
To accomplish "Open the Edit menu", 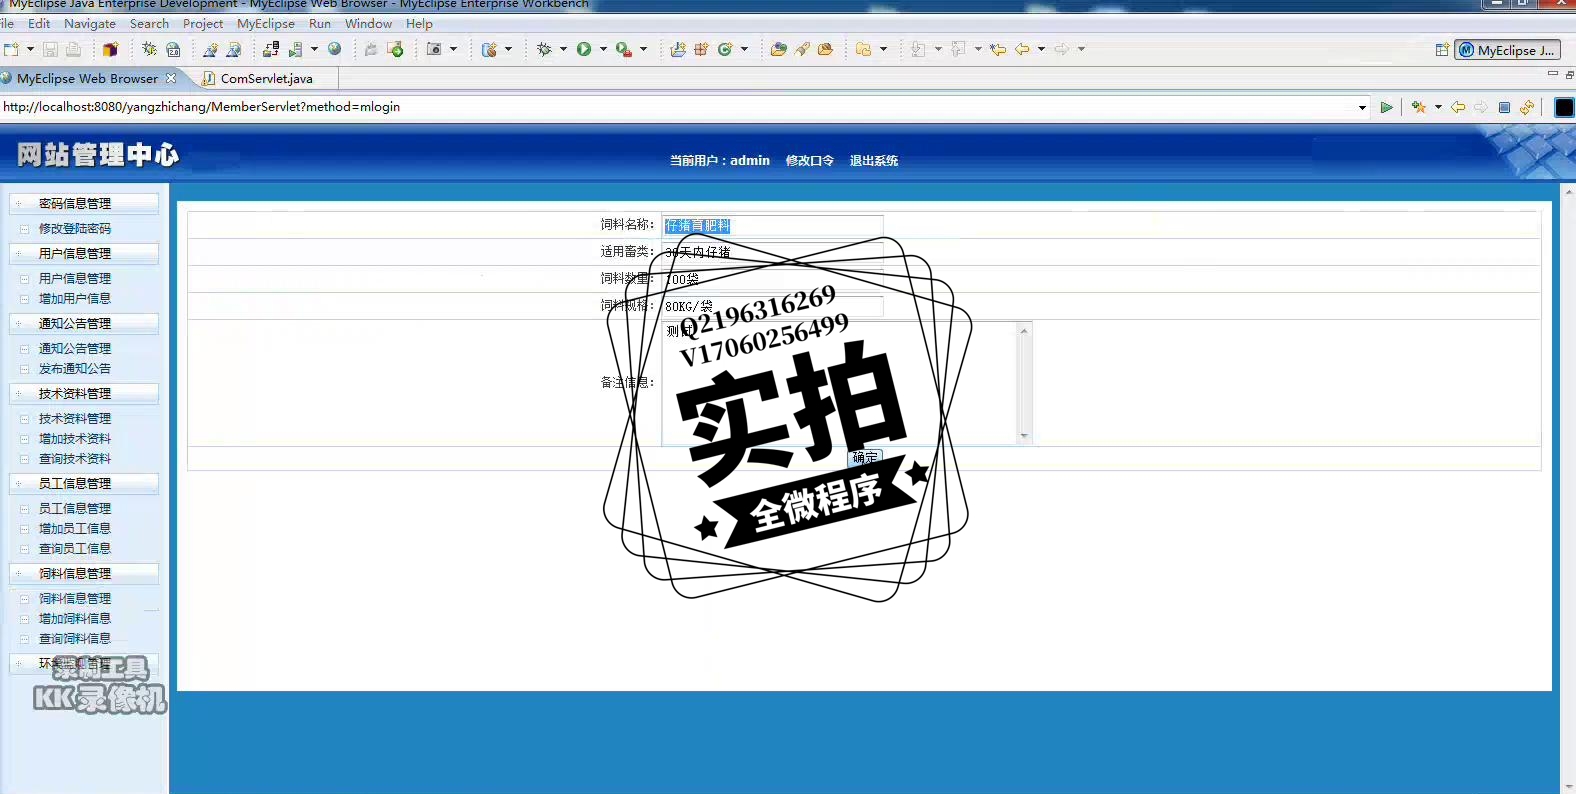I will click(x=39, y=23).
